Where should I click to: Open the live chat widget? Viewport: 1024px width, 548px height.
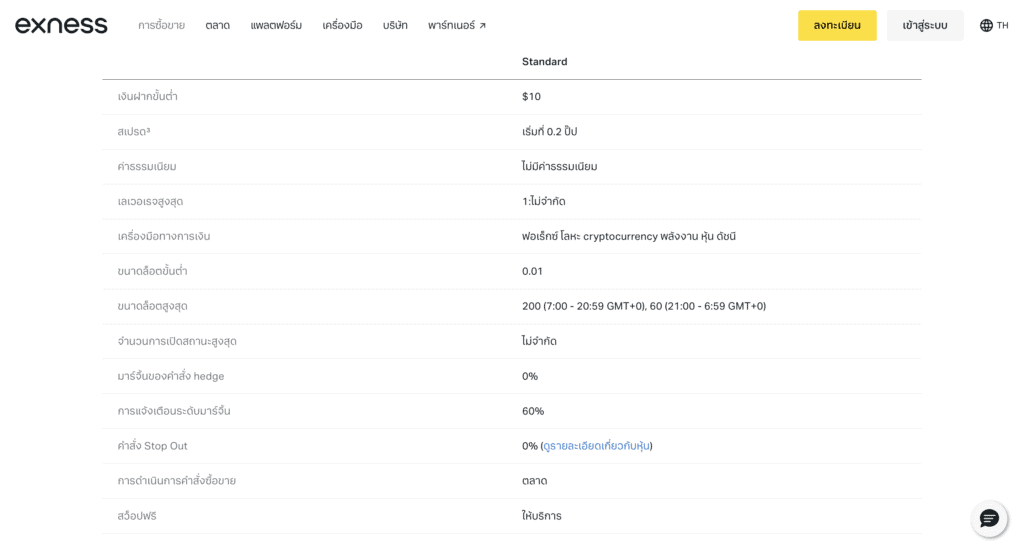point(989,518)
